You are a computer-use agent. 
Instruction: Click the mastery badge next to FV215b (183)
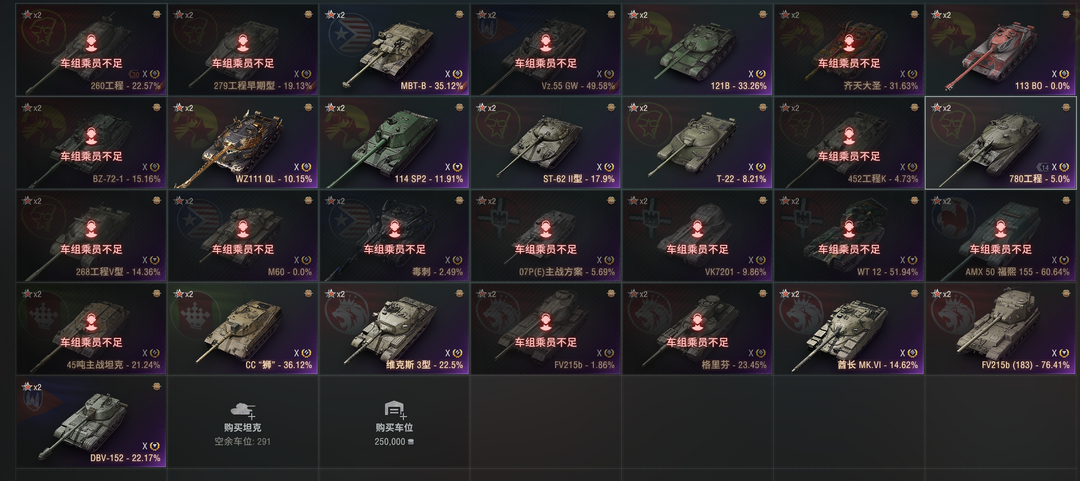point(1066,353)
